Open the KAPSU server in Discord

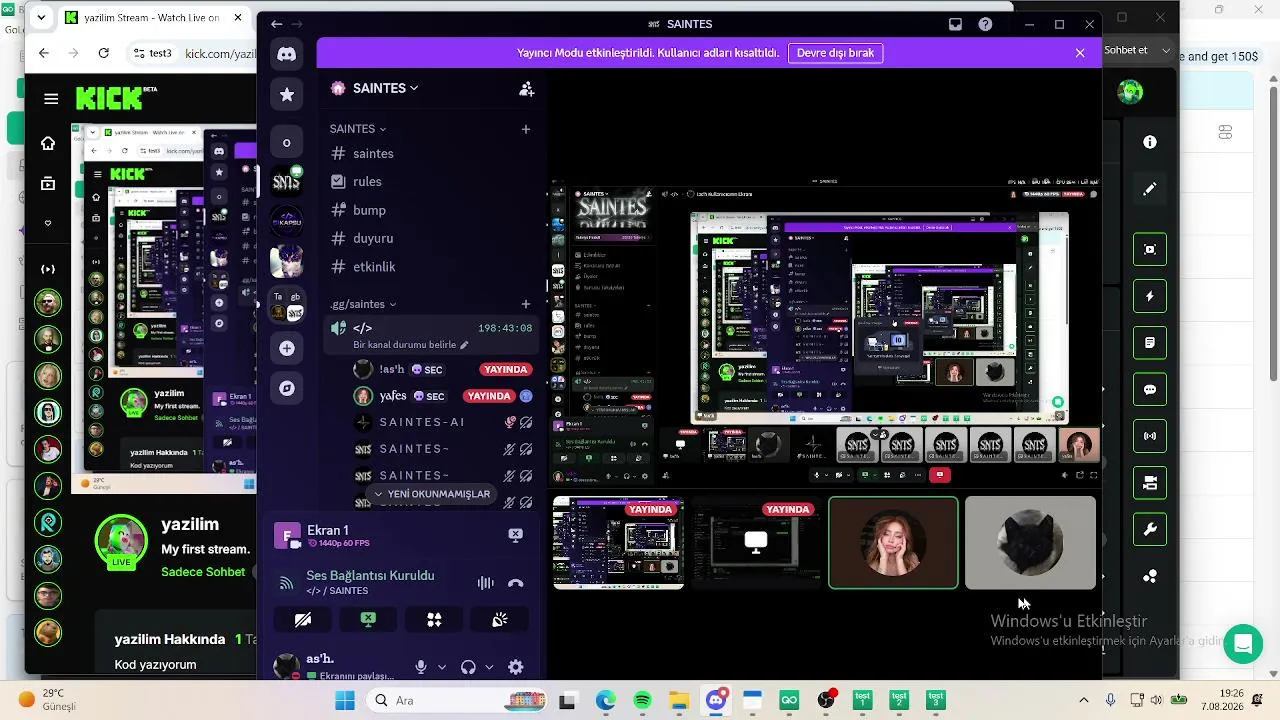click(x=287, y=220)
